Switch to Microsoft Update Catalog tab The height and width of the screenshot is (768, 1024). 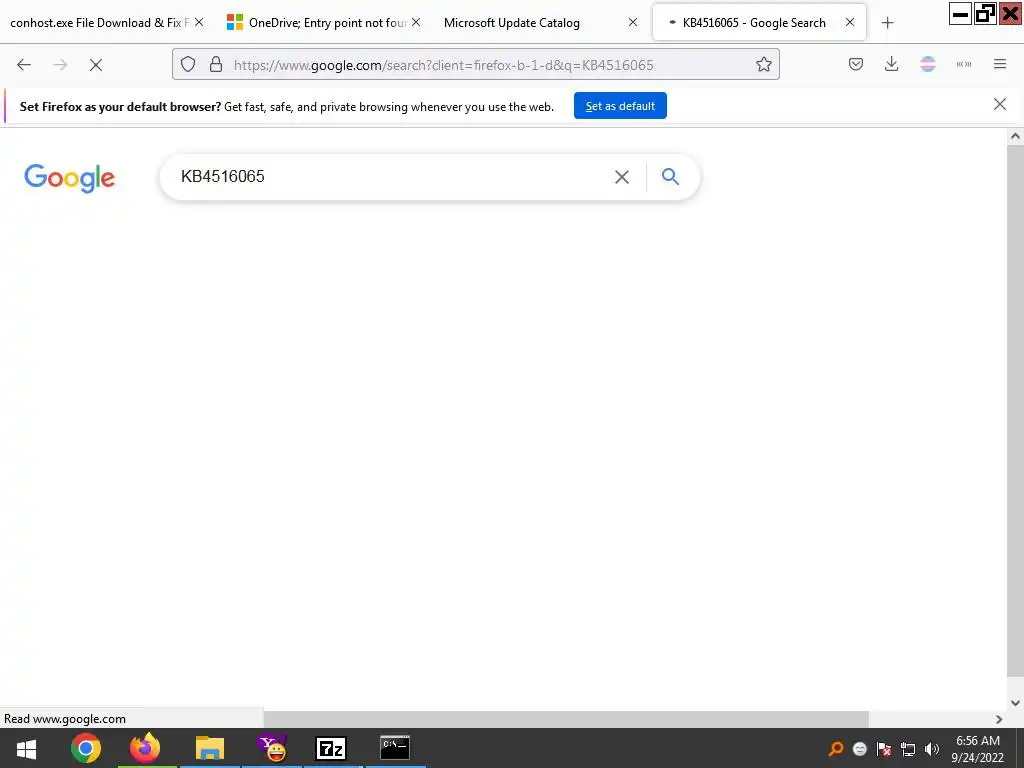click(511, 23)
